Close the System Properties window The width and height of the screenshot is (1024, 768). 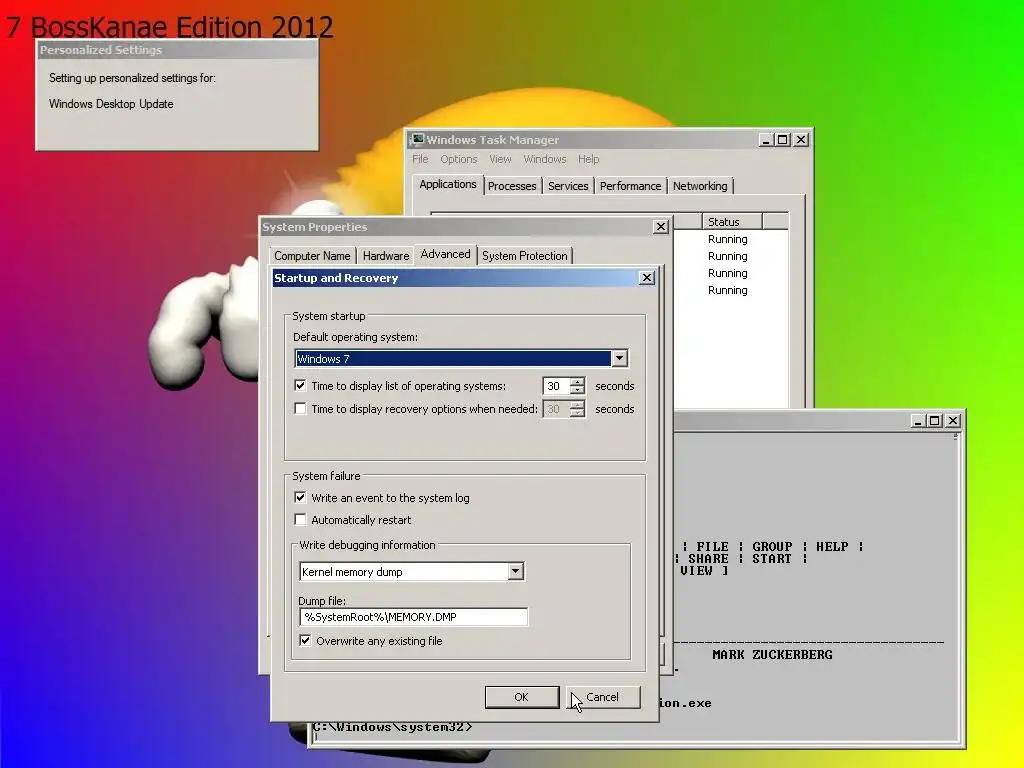pyautogui.click(x=661, y=227)
